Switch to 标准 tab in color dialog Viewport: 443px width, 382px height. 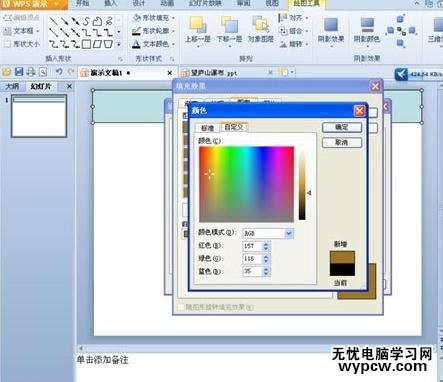207,128
